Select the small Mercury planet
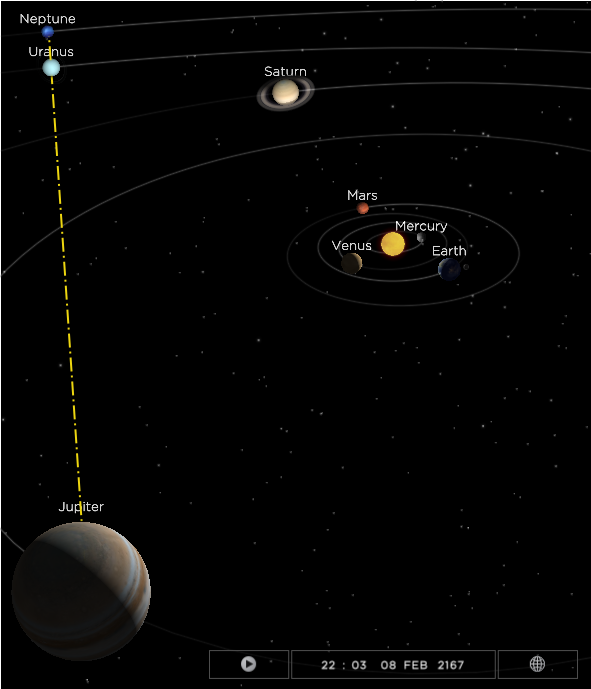The height and width of the screenshot is (689, 591). [x=421, y=238]
